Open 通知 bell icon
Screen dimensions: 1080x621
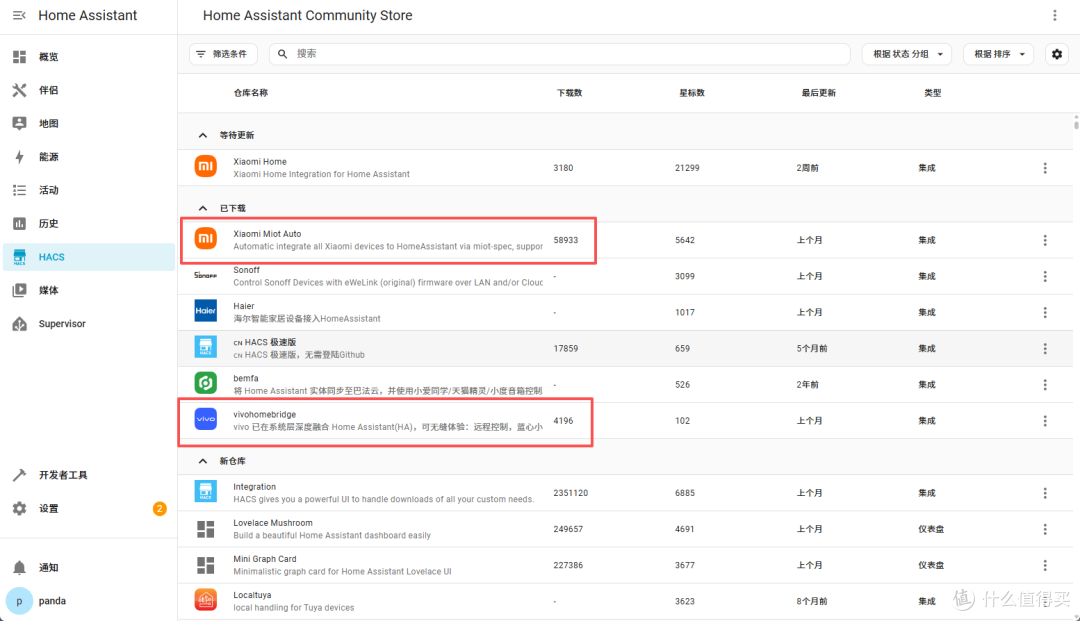tap(19, 567)
